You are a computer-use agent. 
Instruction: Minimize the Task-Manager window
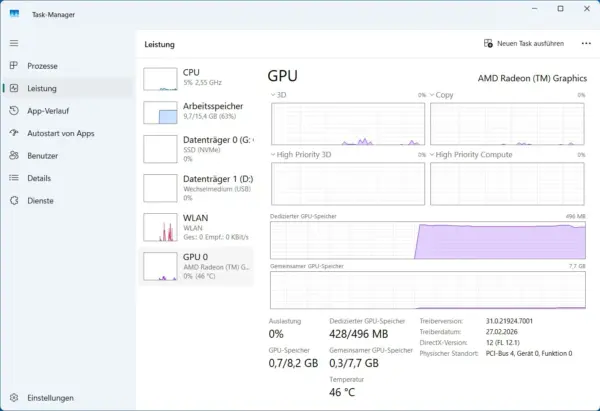535,8
